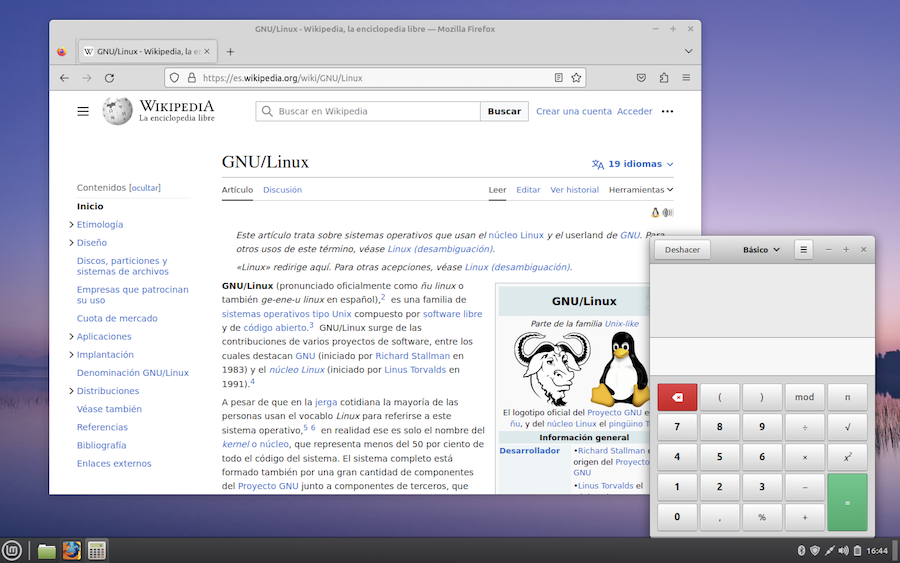This screenshot has height=563, width=900.
Task: Open the calculator hamburger menu
Action: tap(803, 250)
